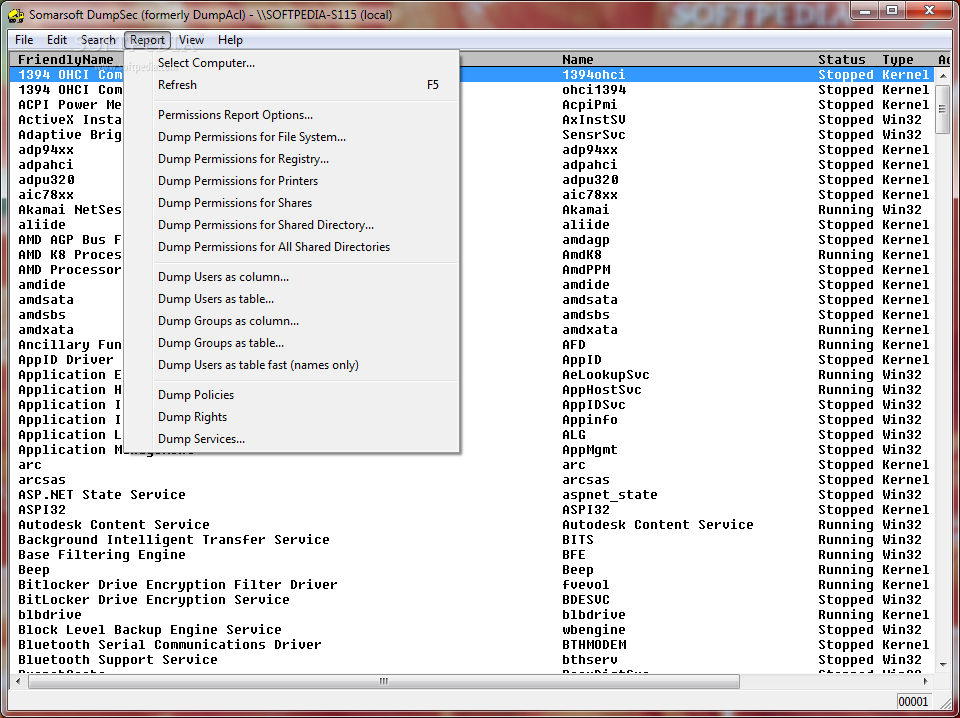Viewport: 960px width, 718px height.
Task: Open the Edit menu
Action: click(x=57, y=40)
